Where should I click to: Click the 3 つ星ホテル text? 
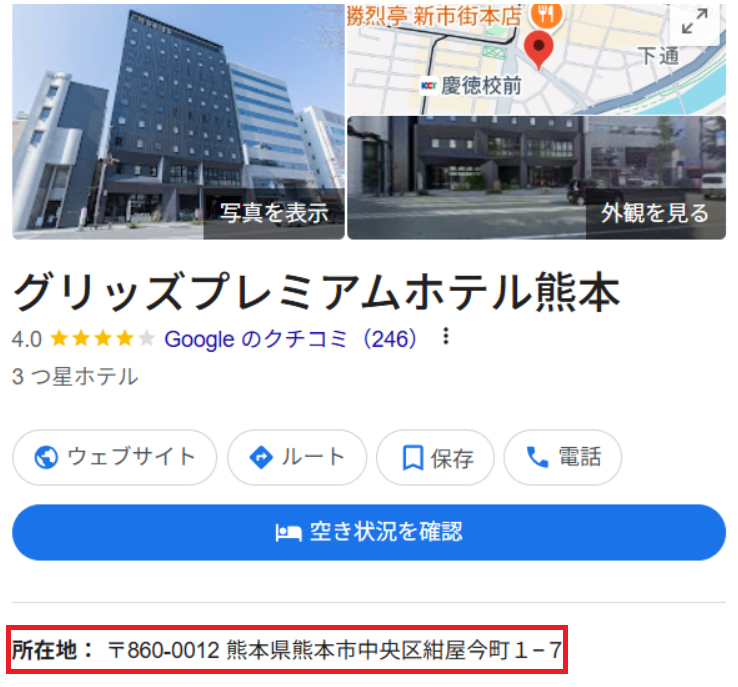(75, 376)
